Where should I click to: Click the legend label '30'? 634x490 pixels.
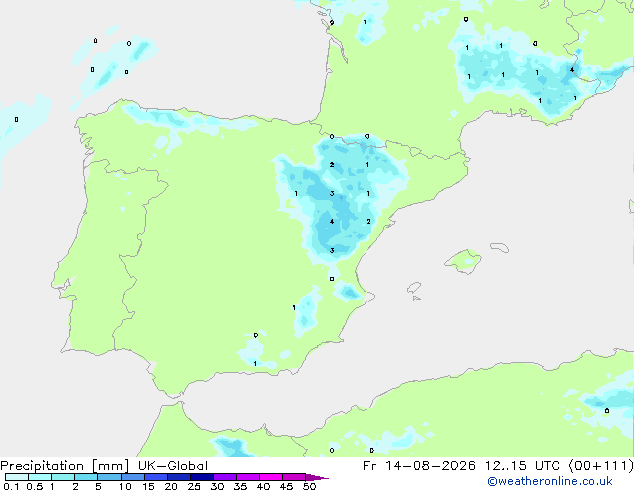click(217, 486)
